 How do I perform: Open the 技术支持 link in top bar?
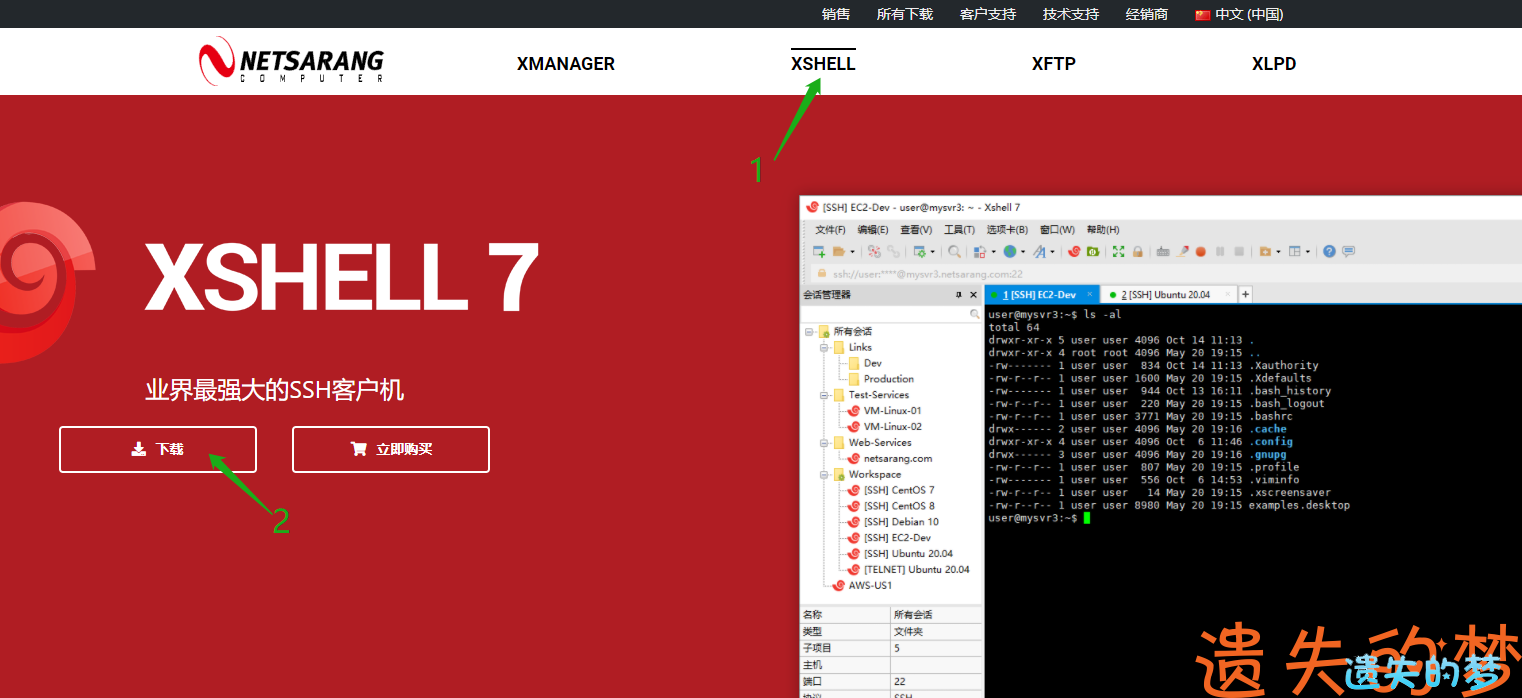[1071, 14]
